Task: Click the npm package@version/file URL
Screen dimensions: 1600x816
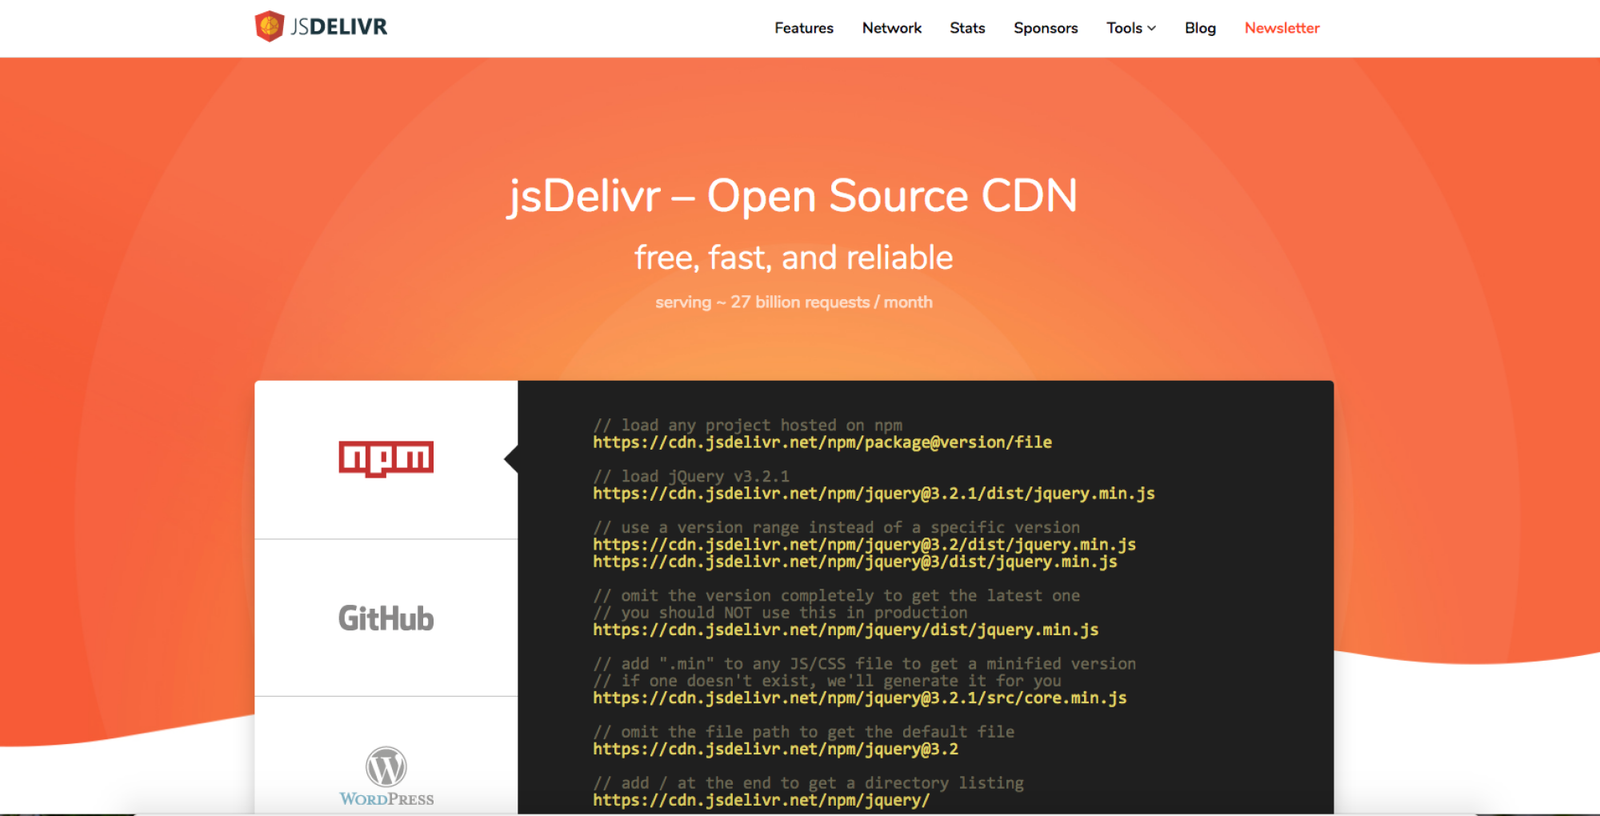Action: tap(822, 442)
